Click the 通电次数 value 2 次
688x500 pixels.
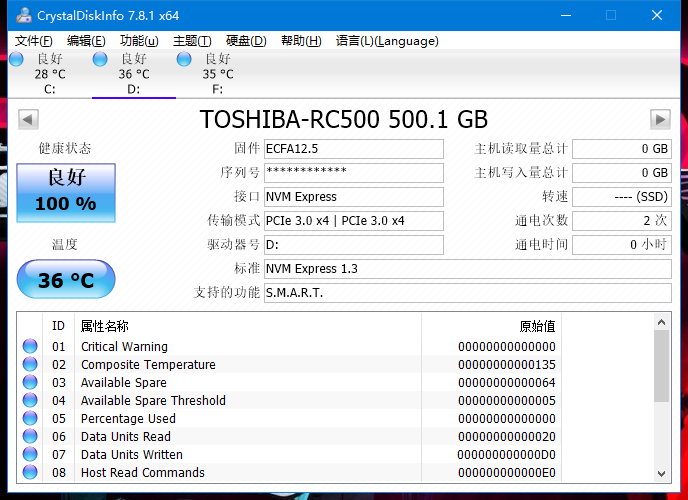click(x=622, y=221)
